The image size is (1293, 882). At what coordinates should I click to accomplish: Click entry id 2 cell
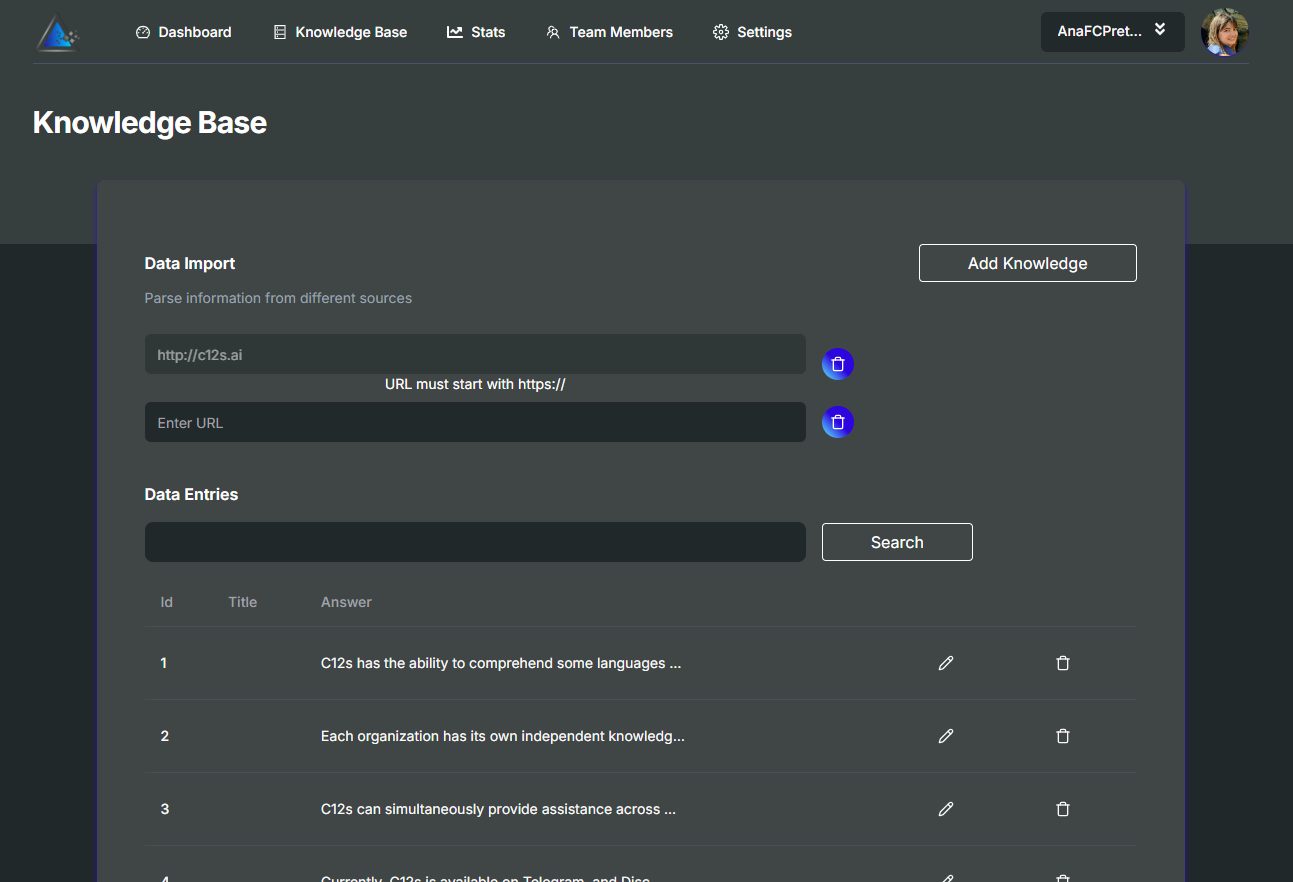click(164, 736)
